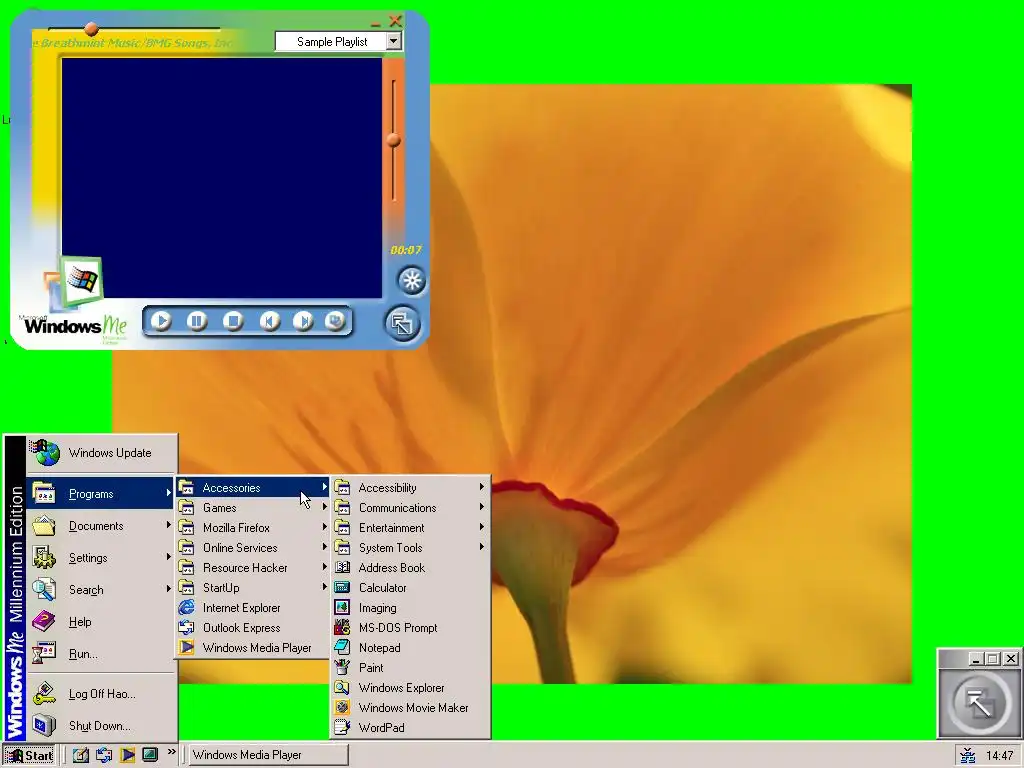
Task: Open Help from Start menu
Action: [x=102, y=622]
